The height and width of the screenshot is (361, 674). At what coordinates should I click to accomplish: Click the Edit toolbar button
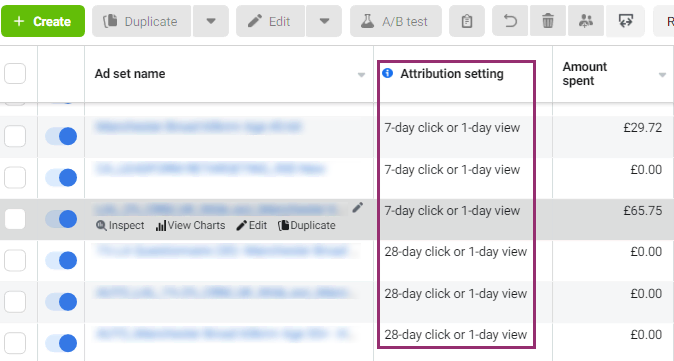(x=270, y=21)
